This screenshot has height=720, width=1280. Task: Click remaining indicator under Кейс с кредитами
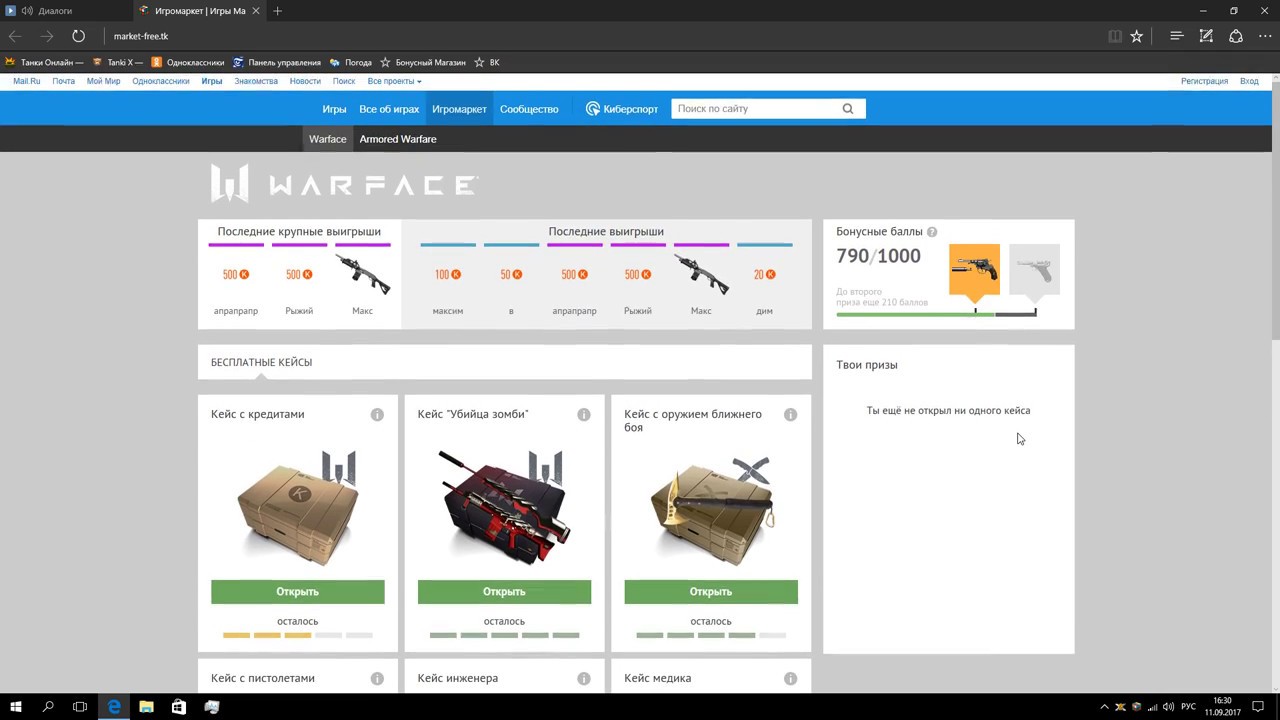[x=297, y=635]
